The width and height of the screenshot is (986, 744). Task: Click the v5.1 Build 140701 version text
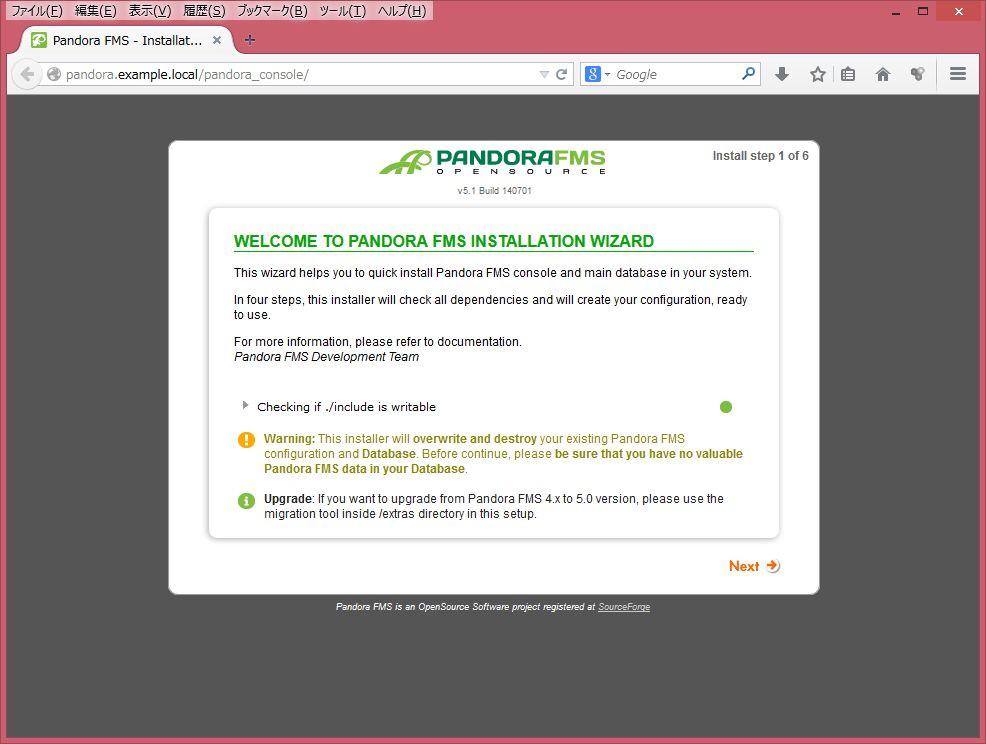[494, 191]
